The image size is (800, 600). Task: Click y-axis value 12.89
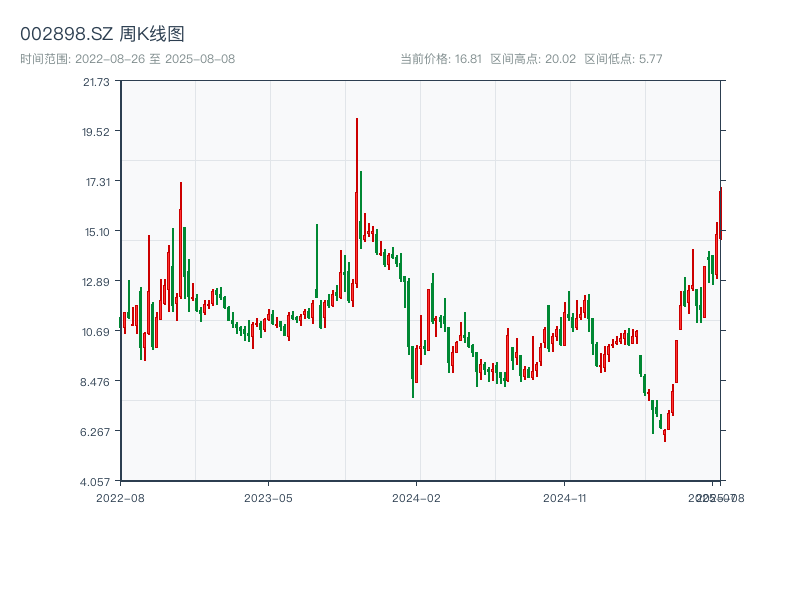[x=96, y=282]
